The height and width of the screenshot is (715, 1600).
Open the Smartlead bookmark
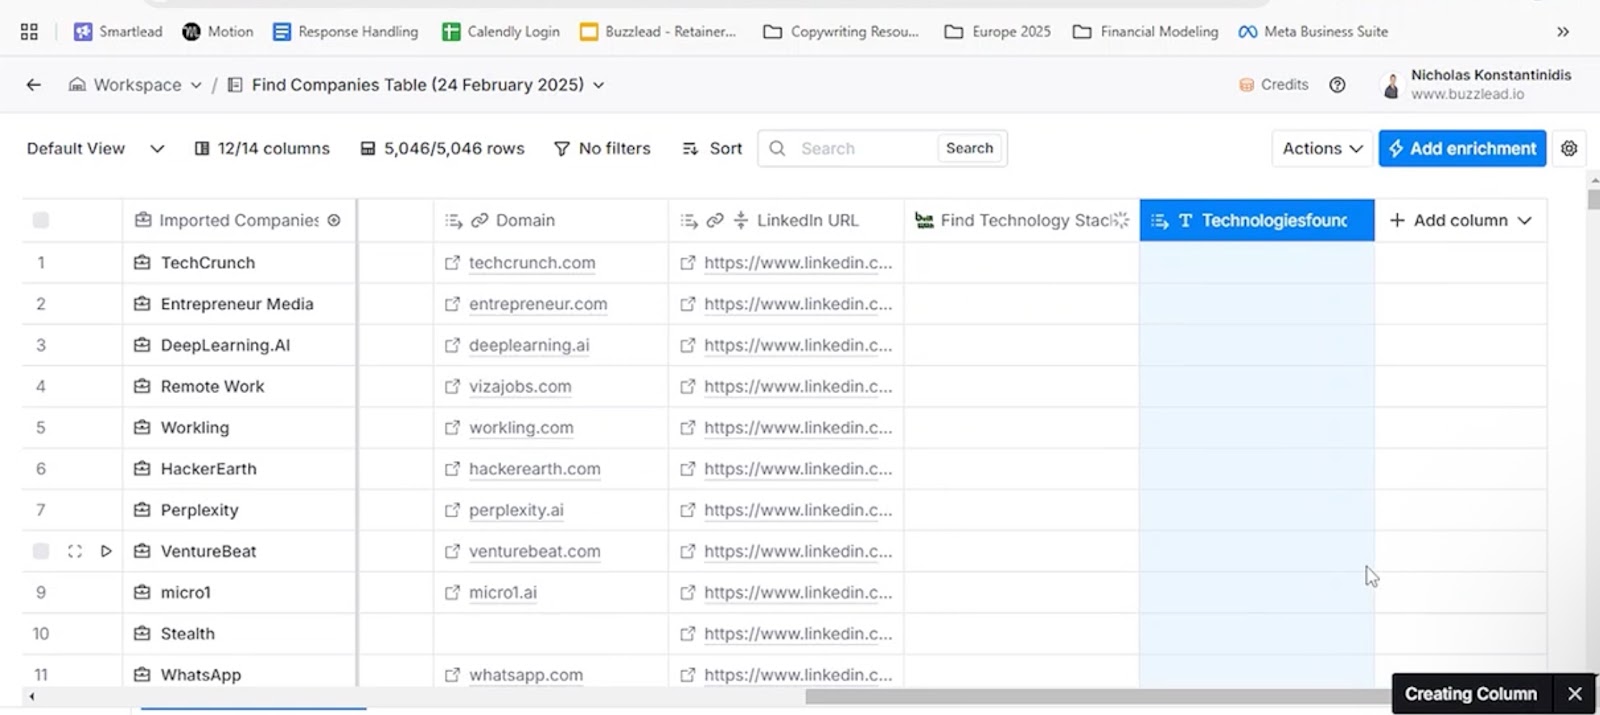click(118, 32)
